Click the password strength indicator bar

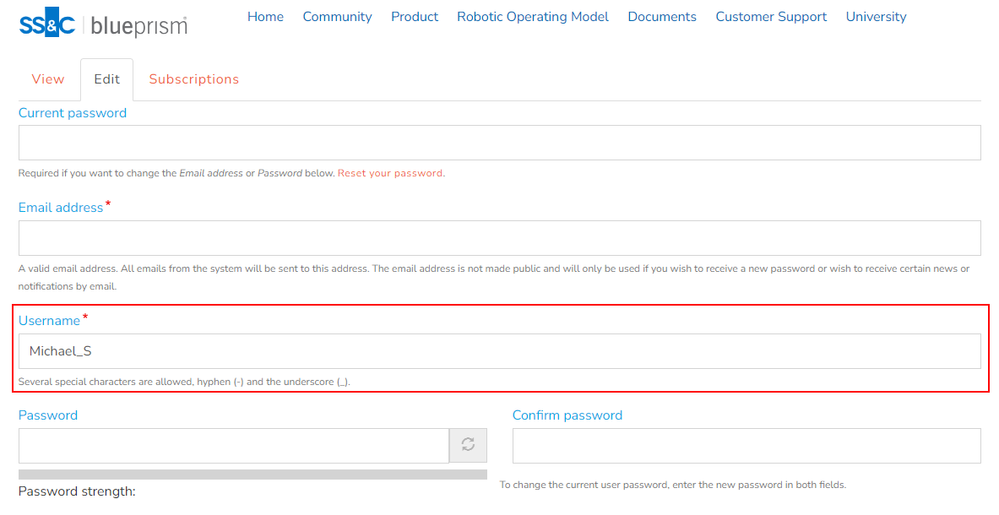tap(252, 474)
